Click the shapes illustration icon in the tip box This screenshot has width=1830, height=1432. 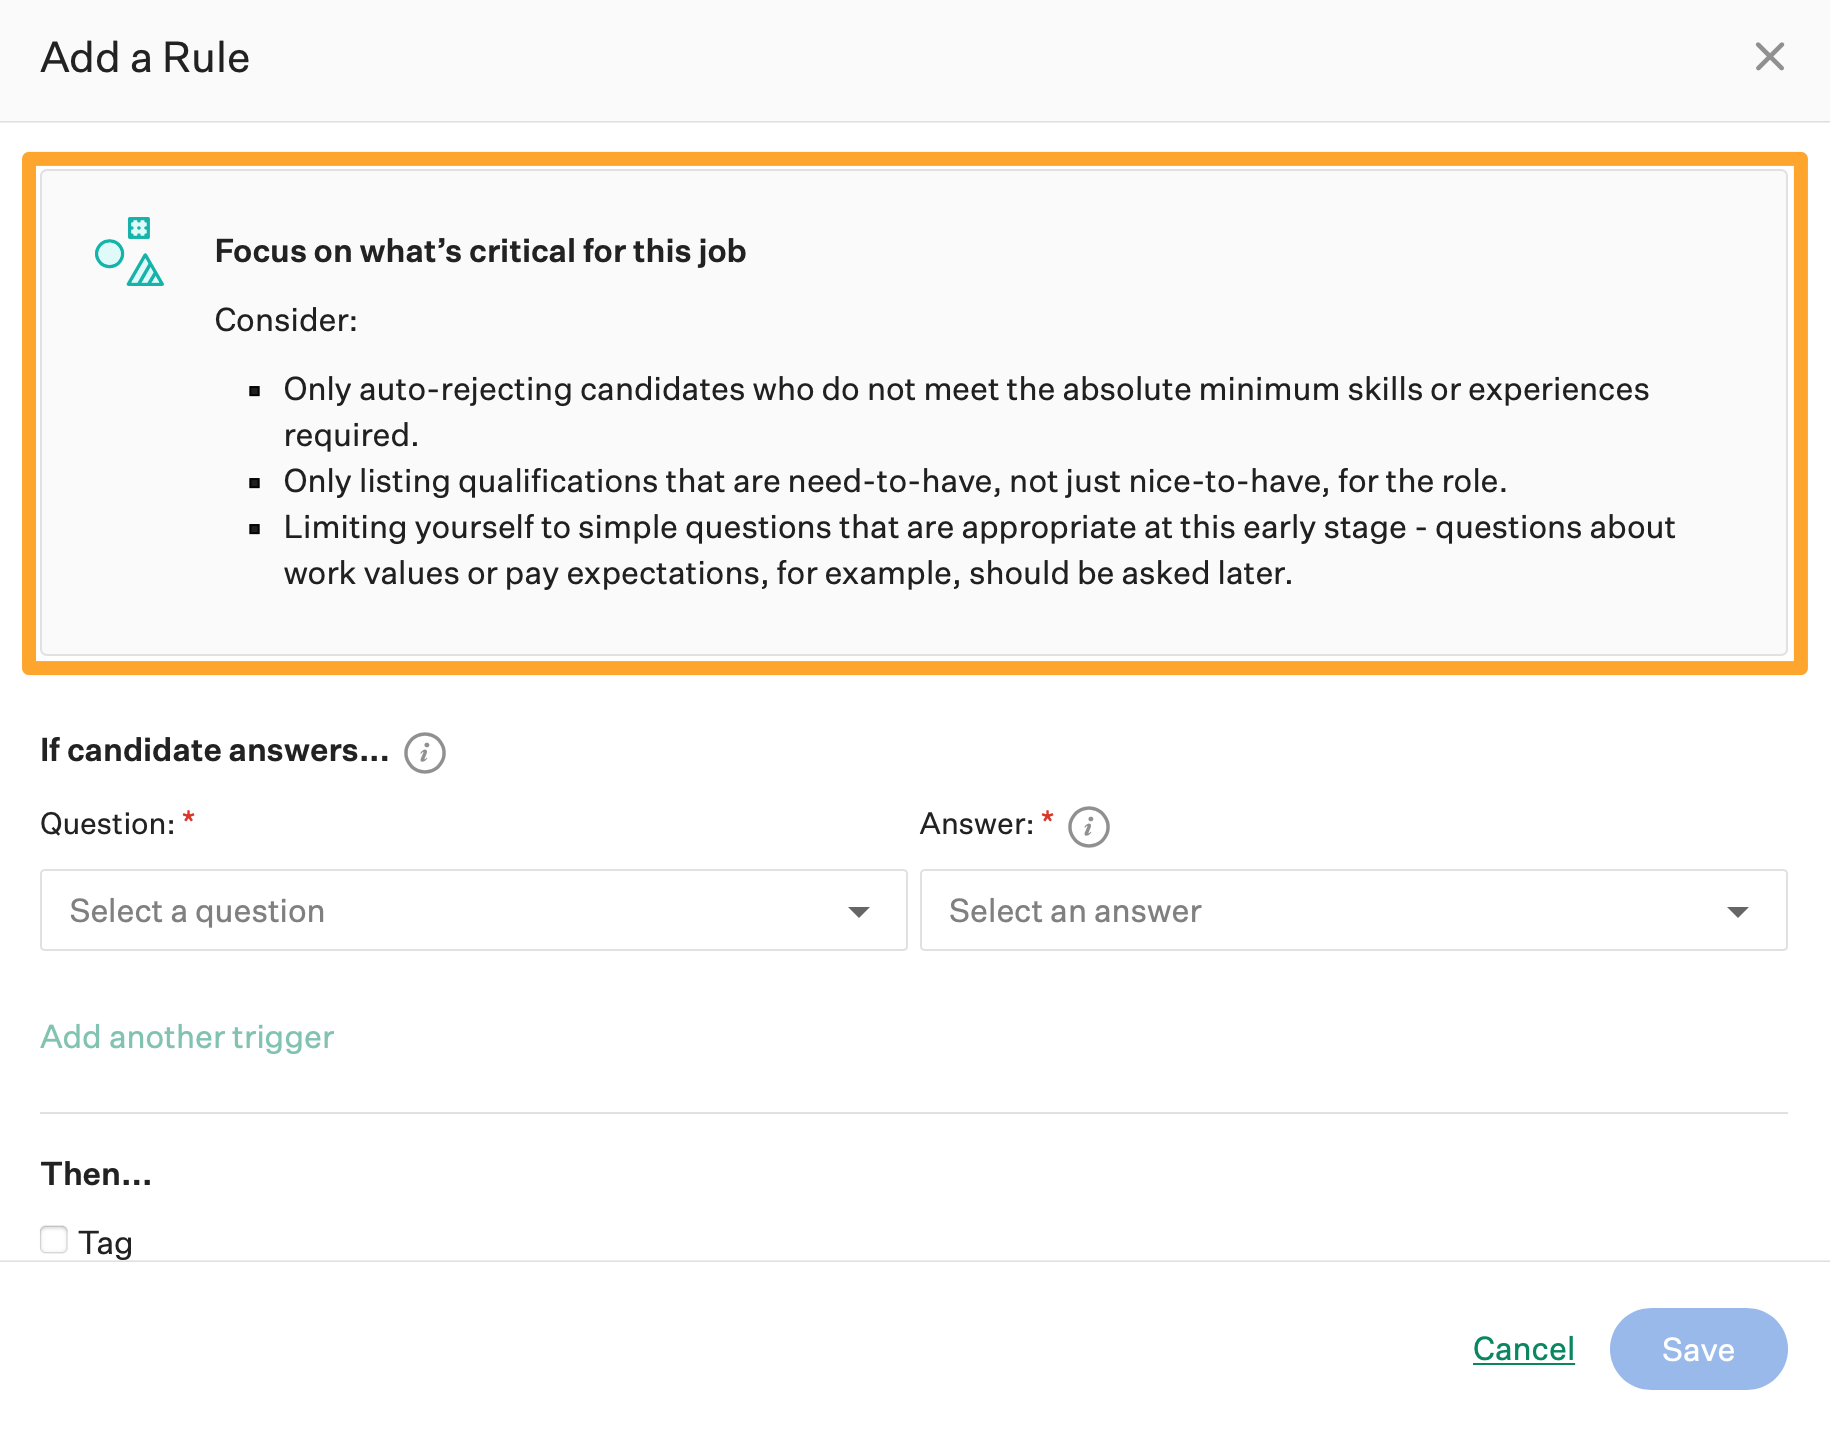[x=130, y=252]
